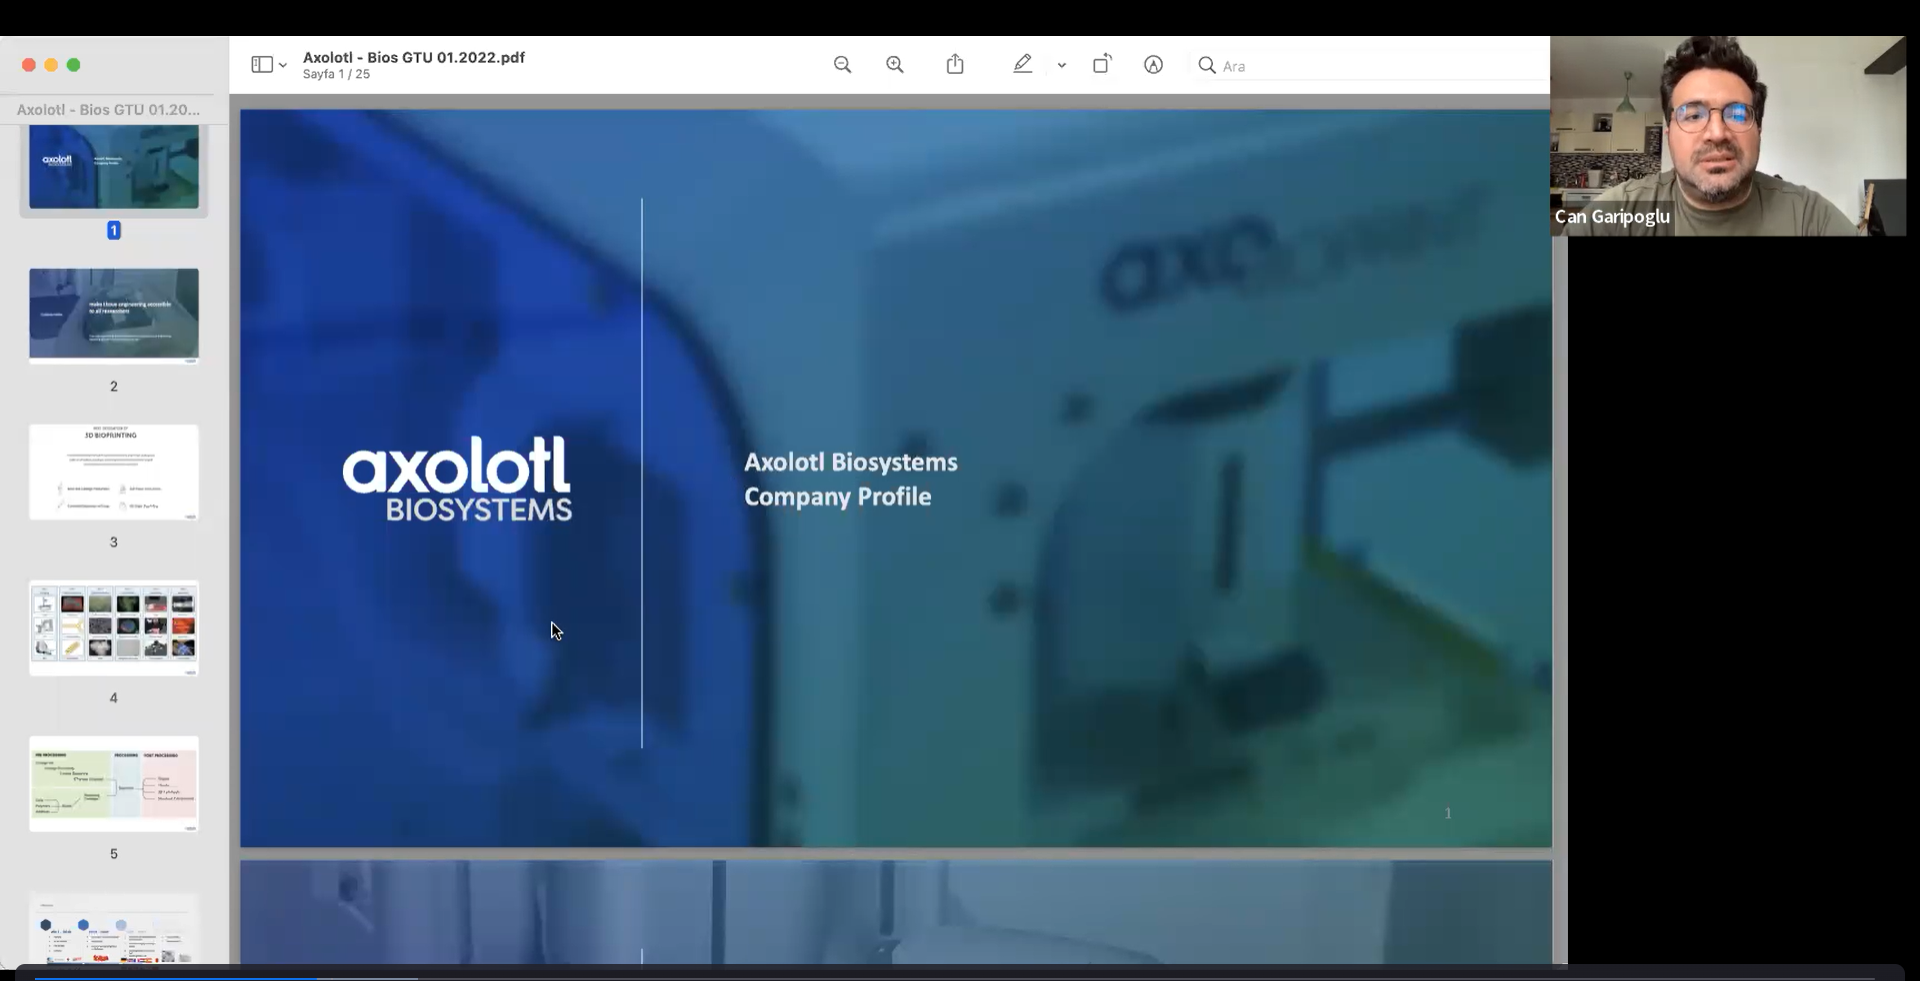
Task: Click the Can Garipoglu video tile
Action: [1728, 136]
